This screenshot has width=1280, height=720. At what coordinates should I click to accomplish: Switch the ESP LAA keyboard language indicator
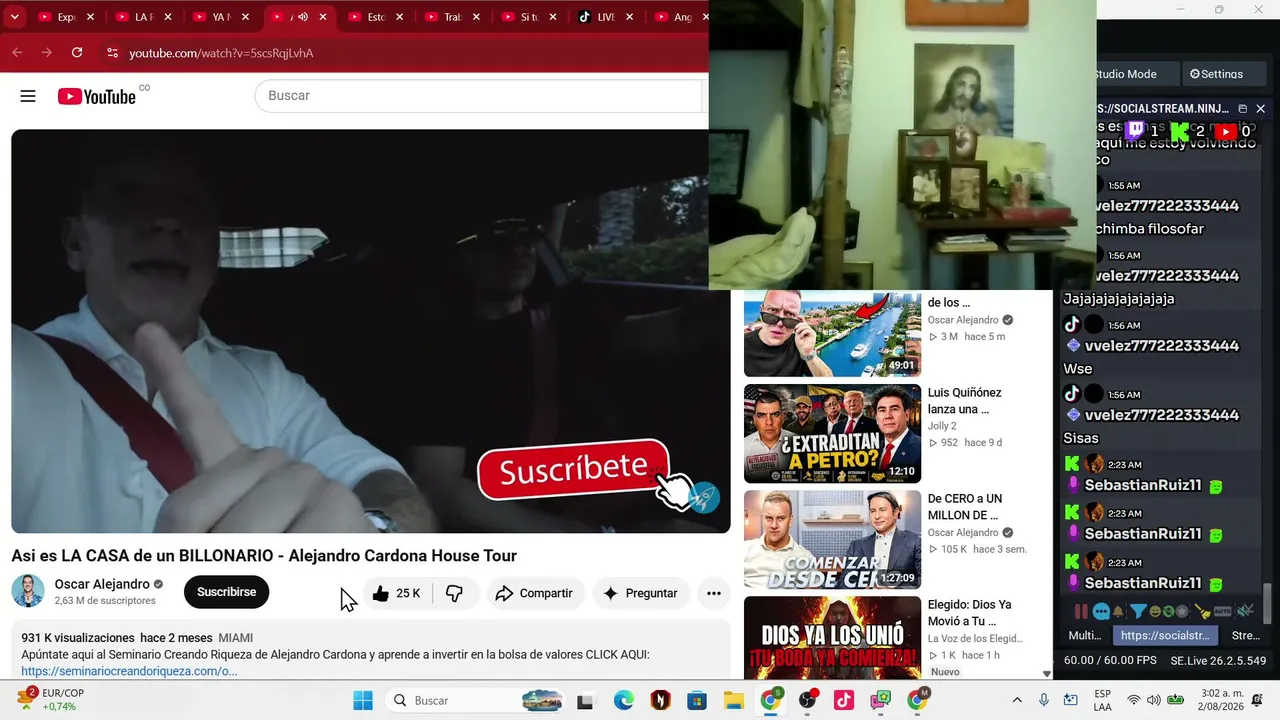(1102, 700)
